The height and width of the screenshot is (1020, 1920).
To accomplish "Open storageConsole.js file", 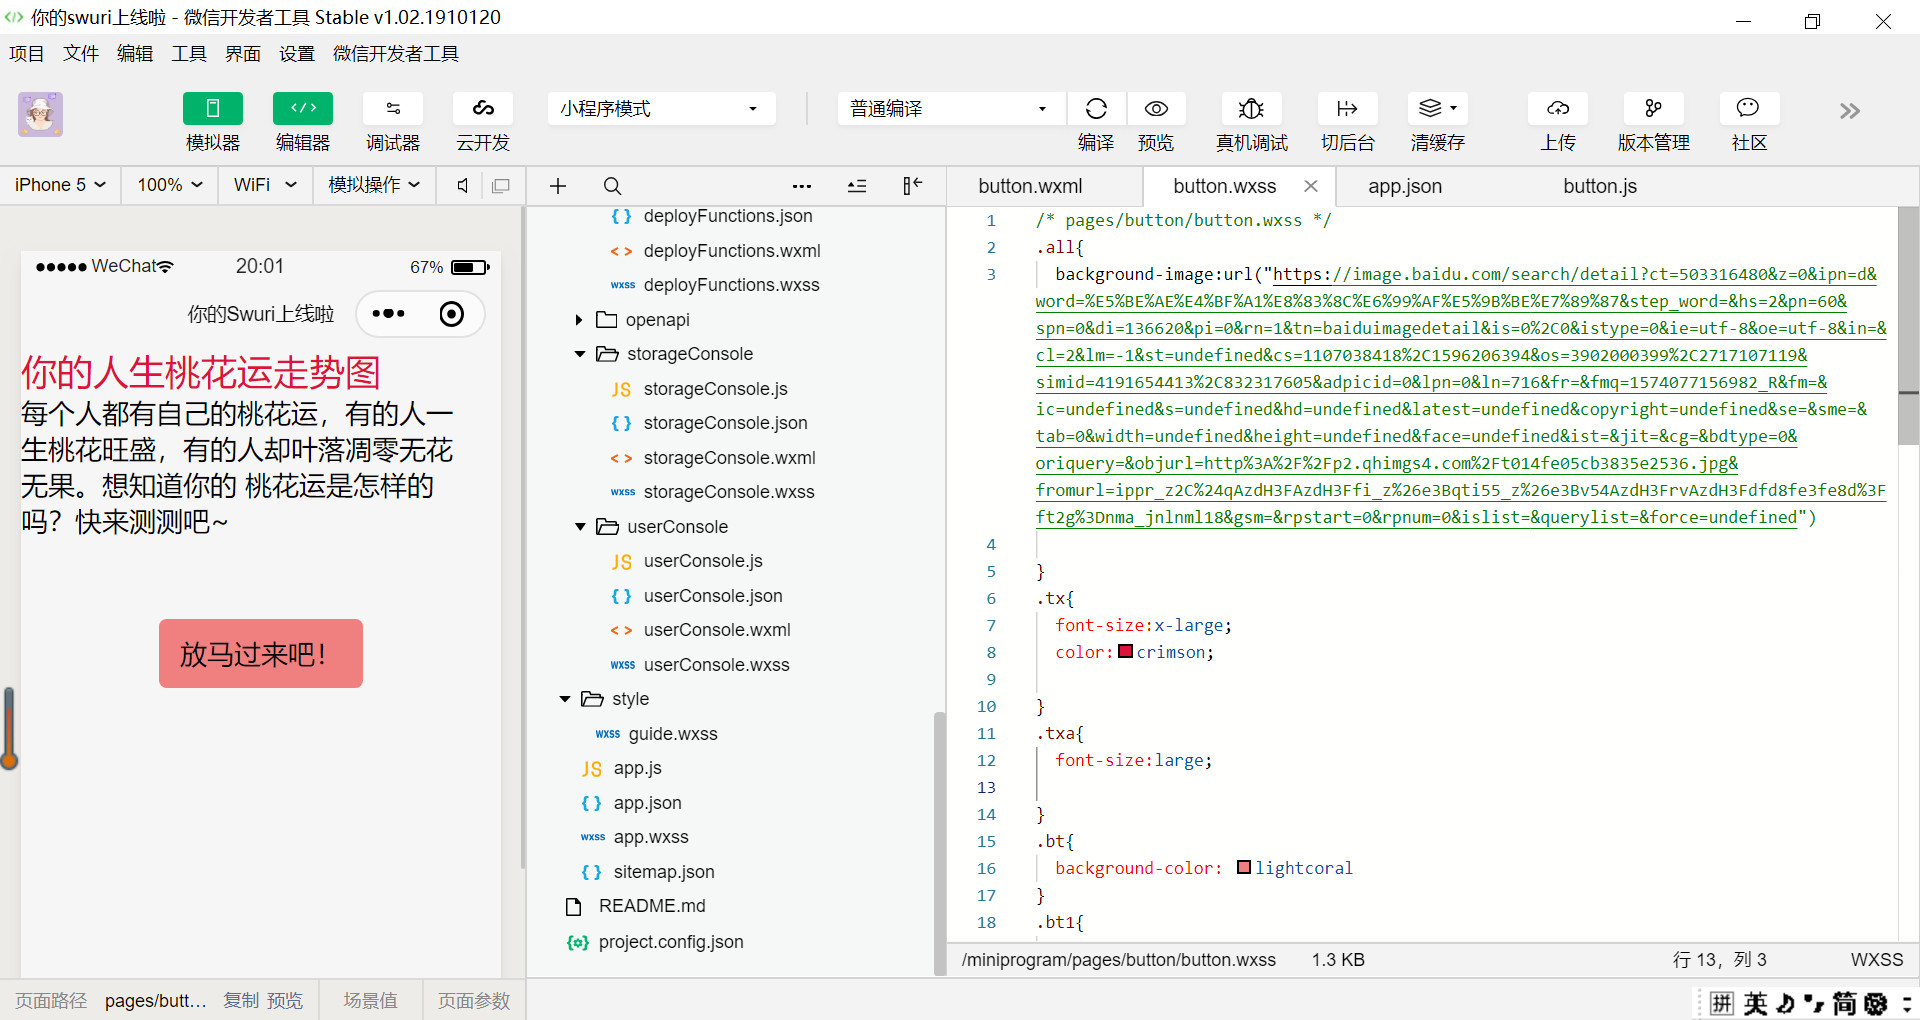I will [x=715, y=389].
